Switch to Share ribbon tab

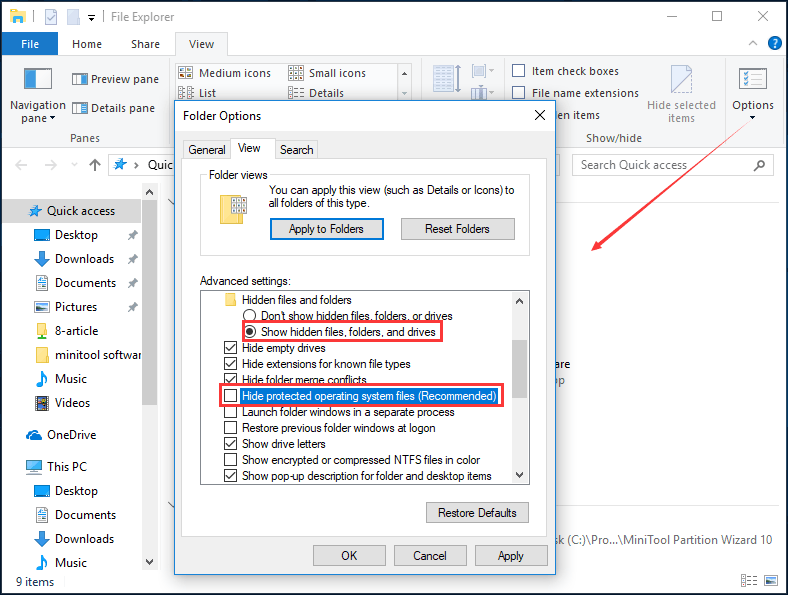click(x=145, y=44)
